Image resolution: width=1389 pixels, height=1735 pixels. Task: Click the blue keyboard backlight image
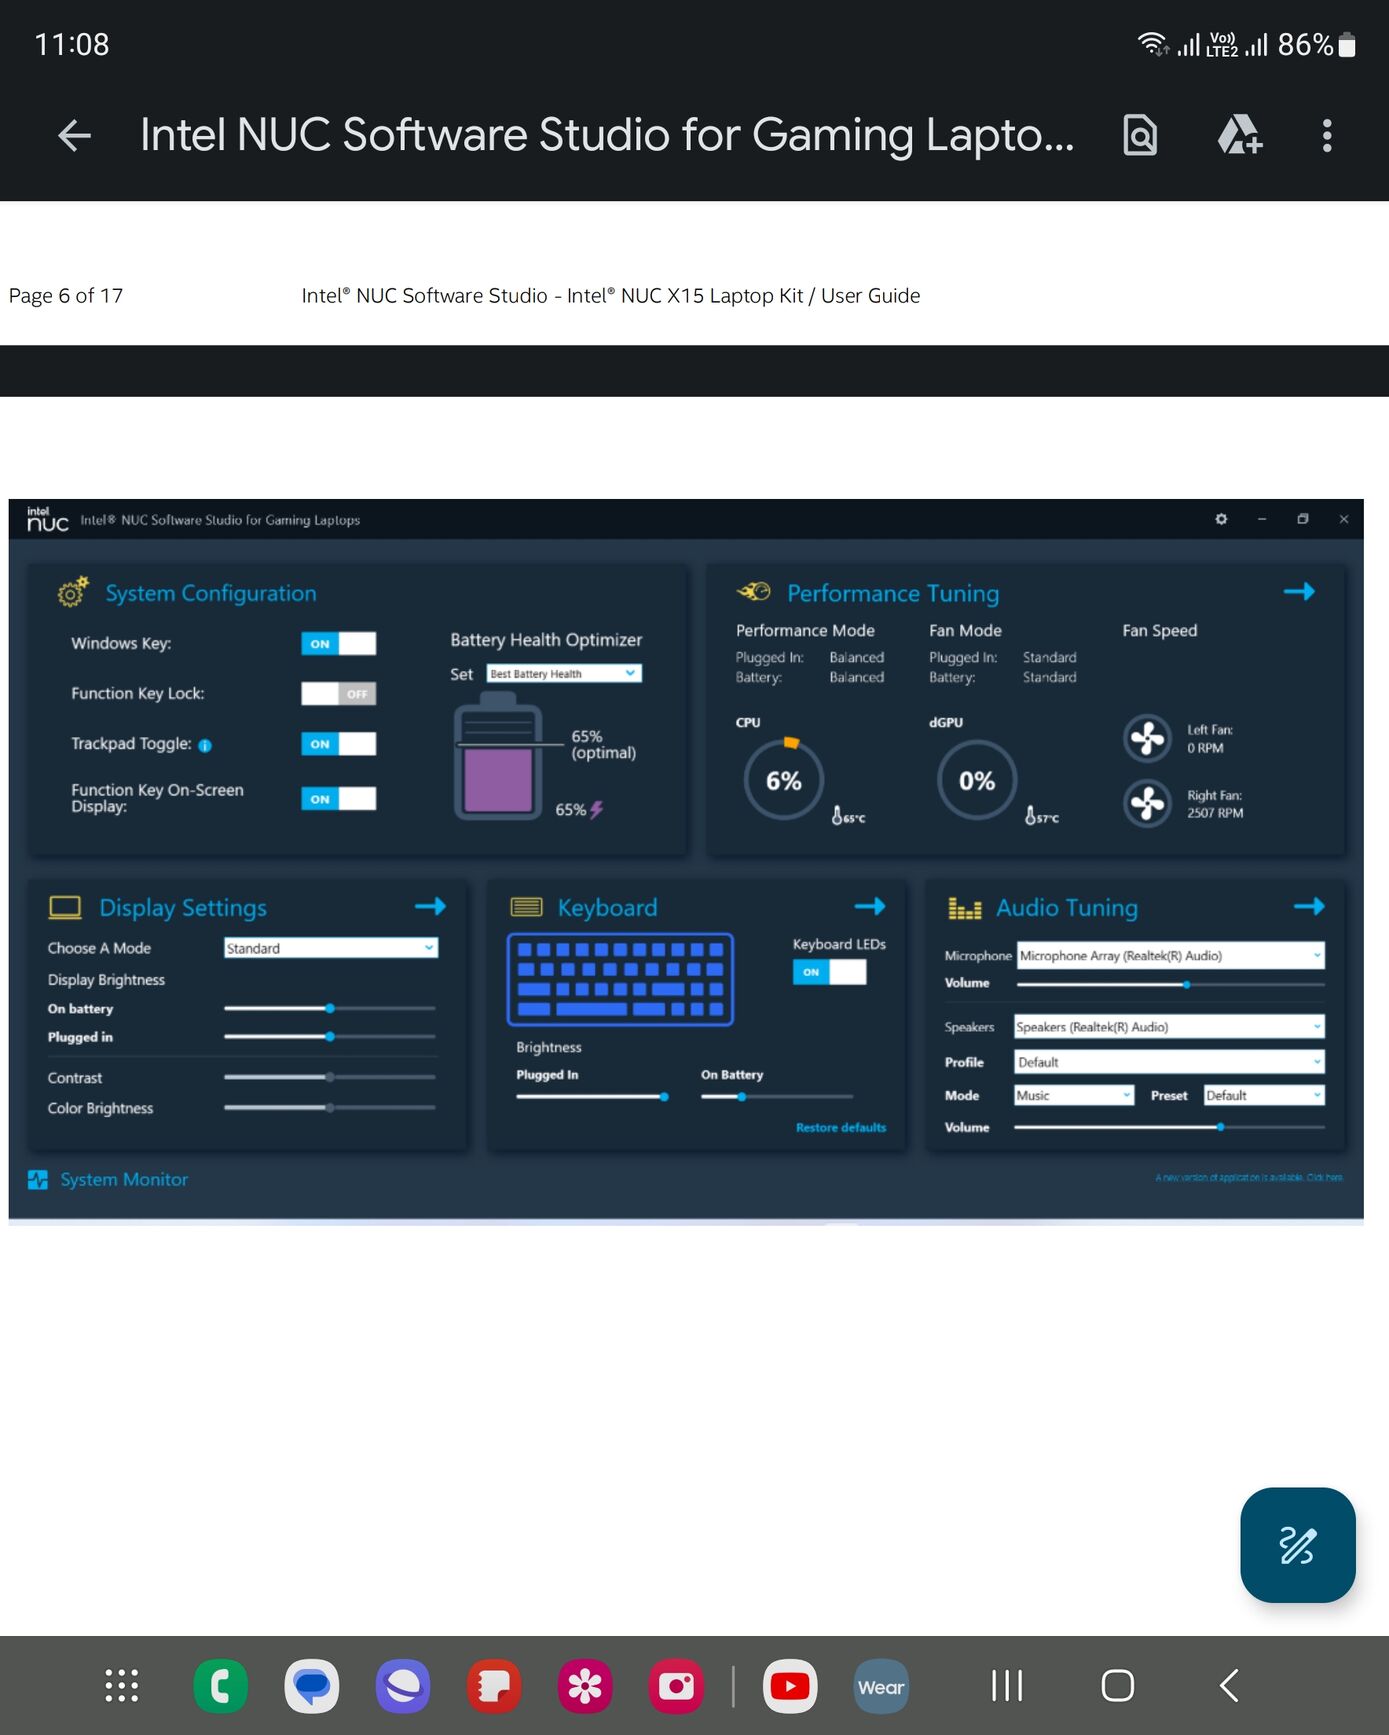(620, 979)
